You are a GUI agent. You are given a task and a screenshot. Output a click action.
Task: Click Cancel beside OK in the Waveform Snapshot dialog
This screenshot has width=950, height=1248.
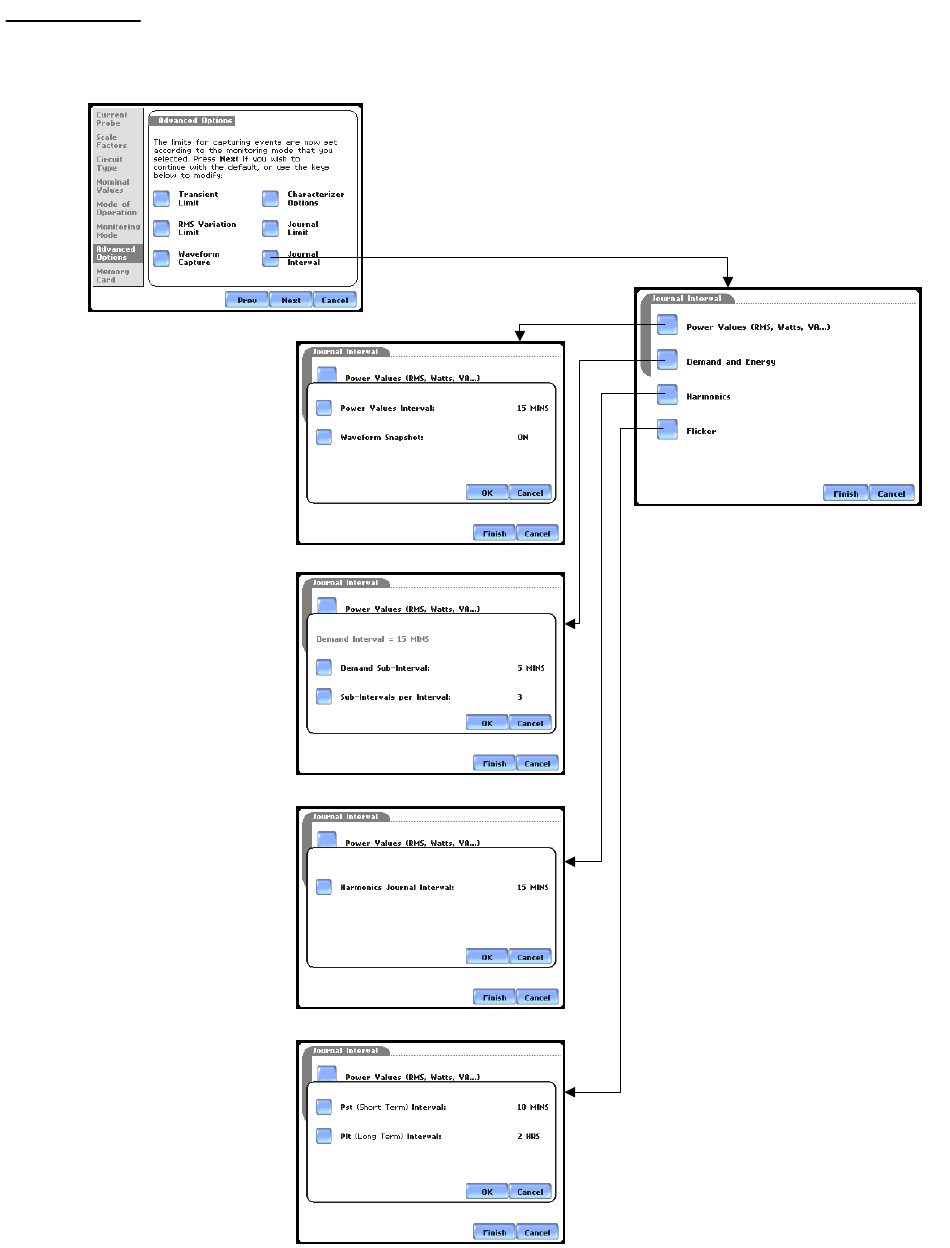(530, 492)
